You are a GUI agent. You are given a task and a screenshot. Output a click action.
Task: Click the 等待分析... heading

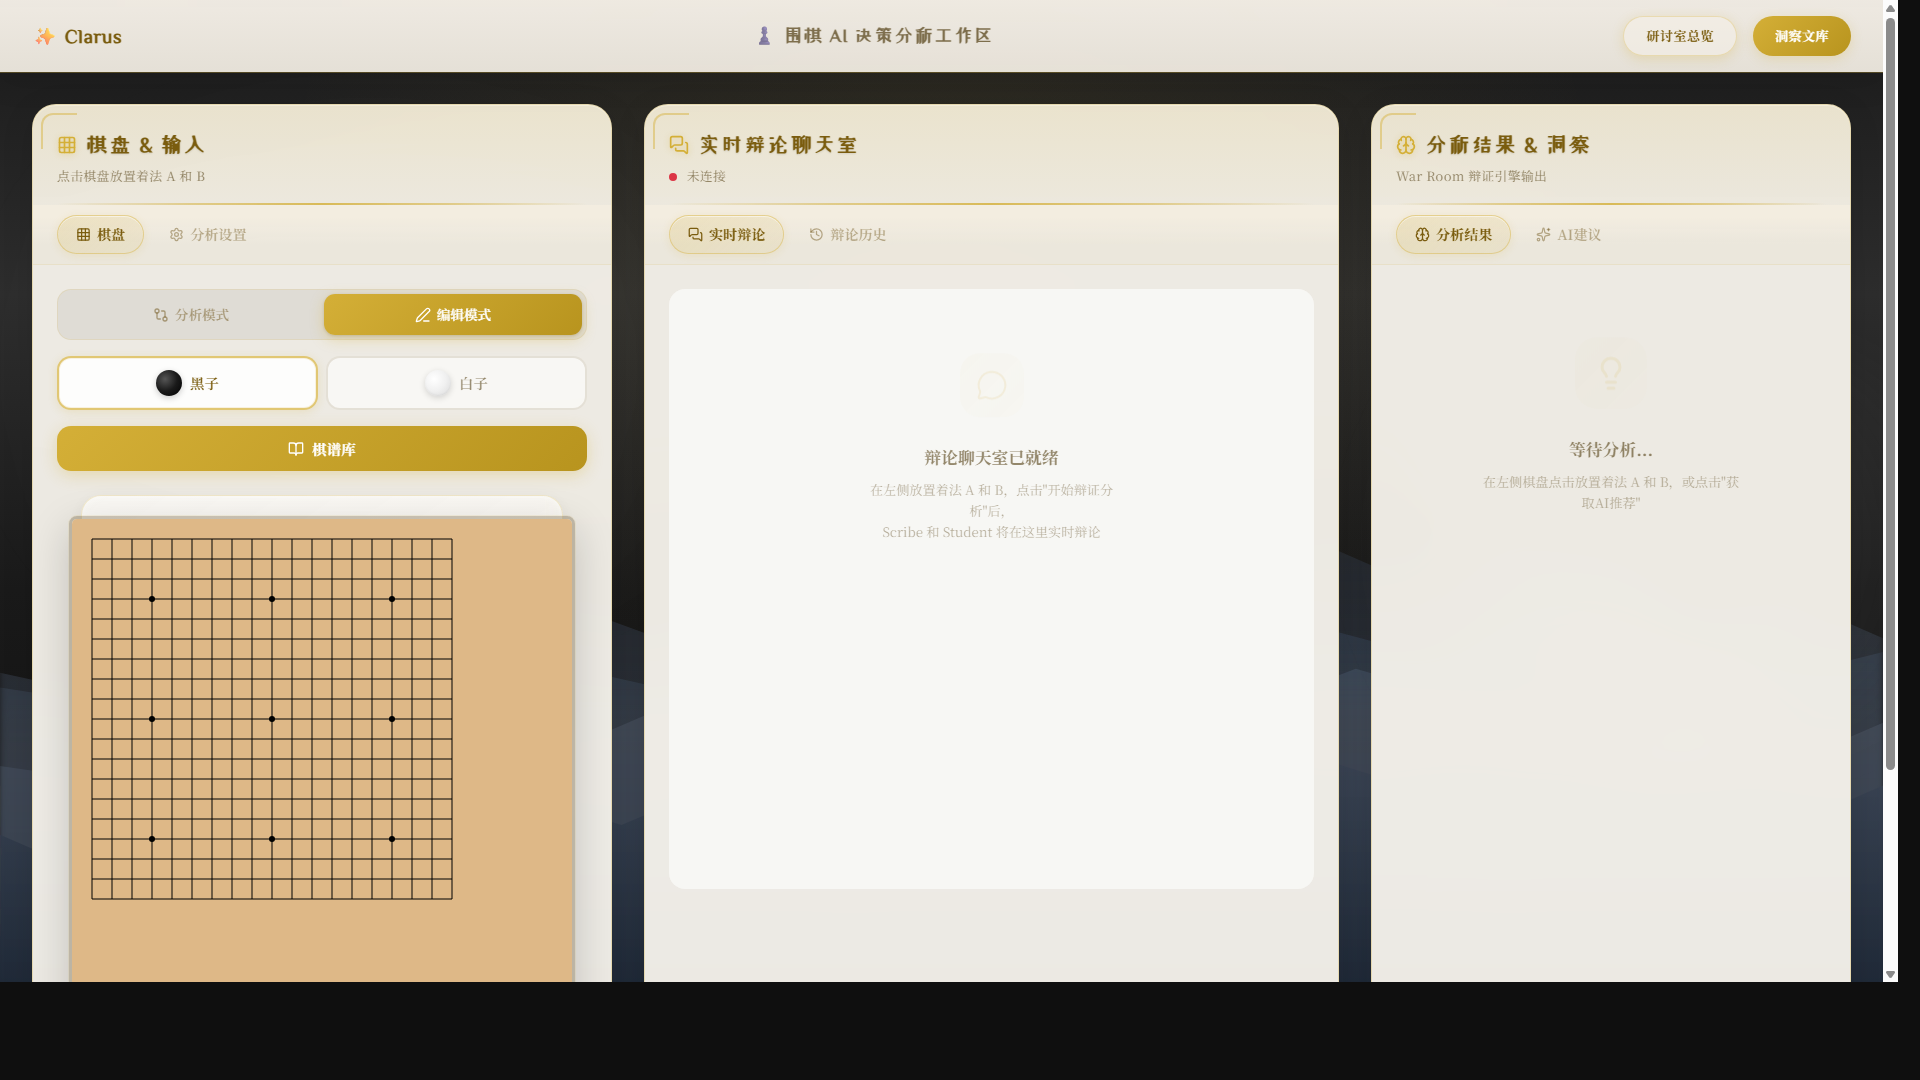click(1611, 450)
